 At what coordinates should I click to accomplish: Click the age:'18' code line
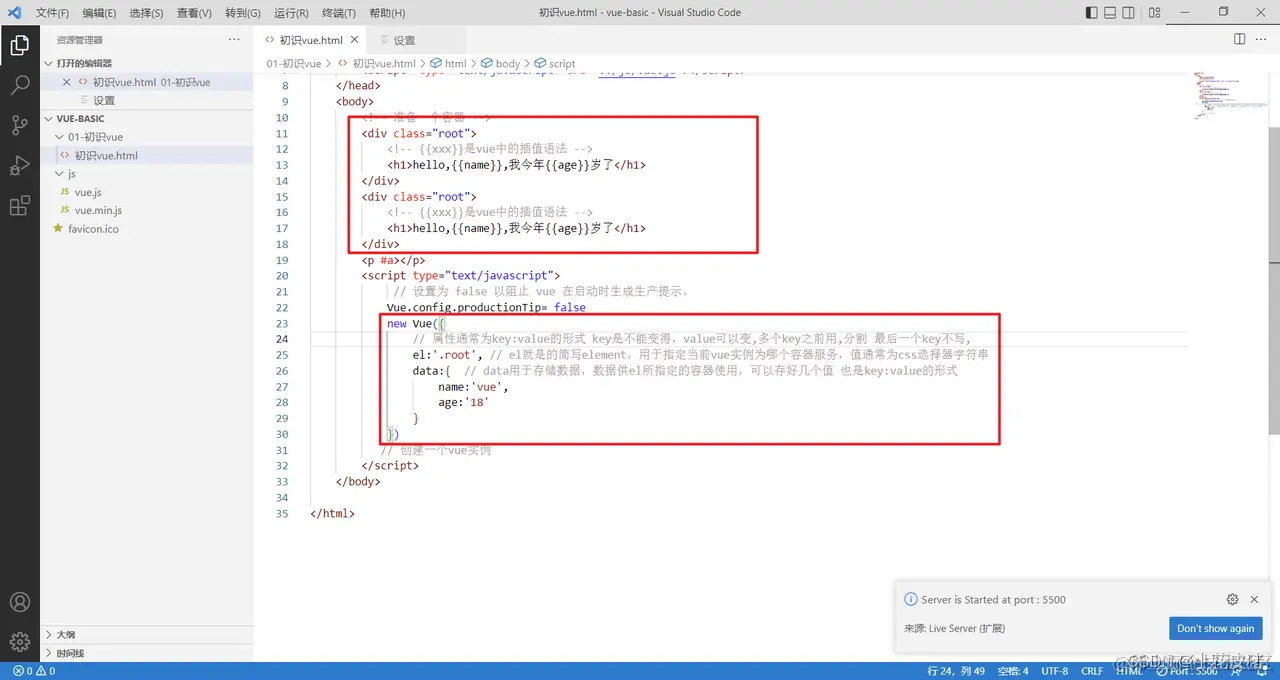(x=464, y=402)
